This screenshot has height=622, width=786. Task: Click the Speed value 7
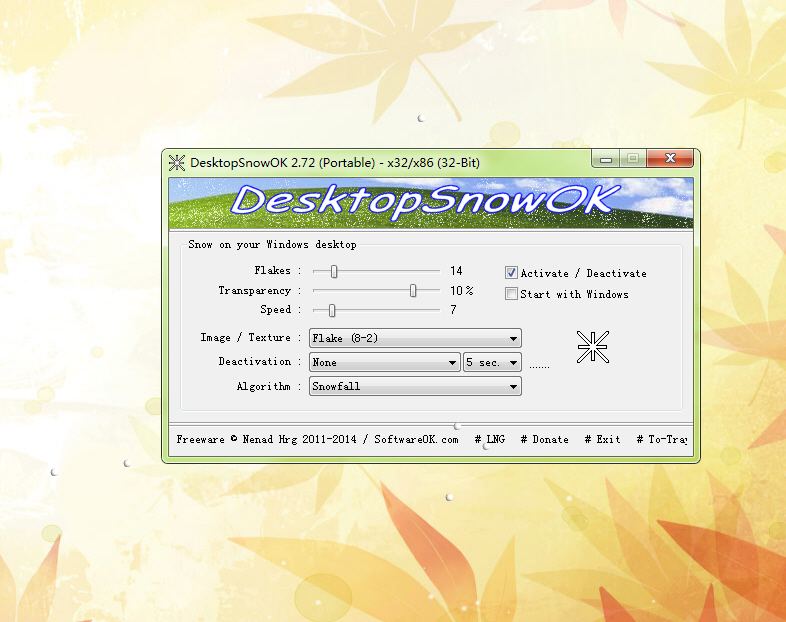(453, 310)
